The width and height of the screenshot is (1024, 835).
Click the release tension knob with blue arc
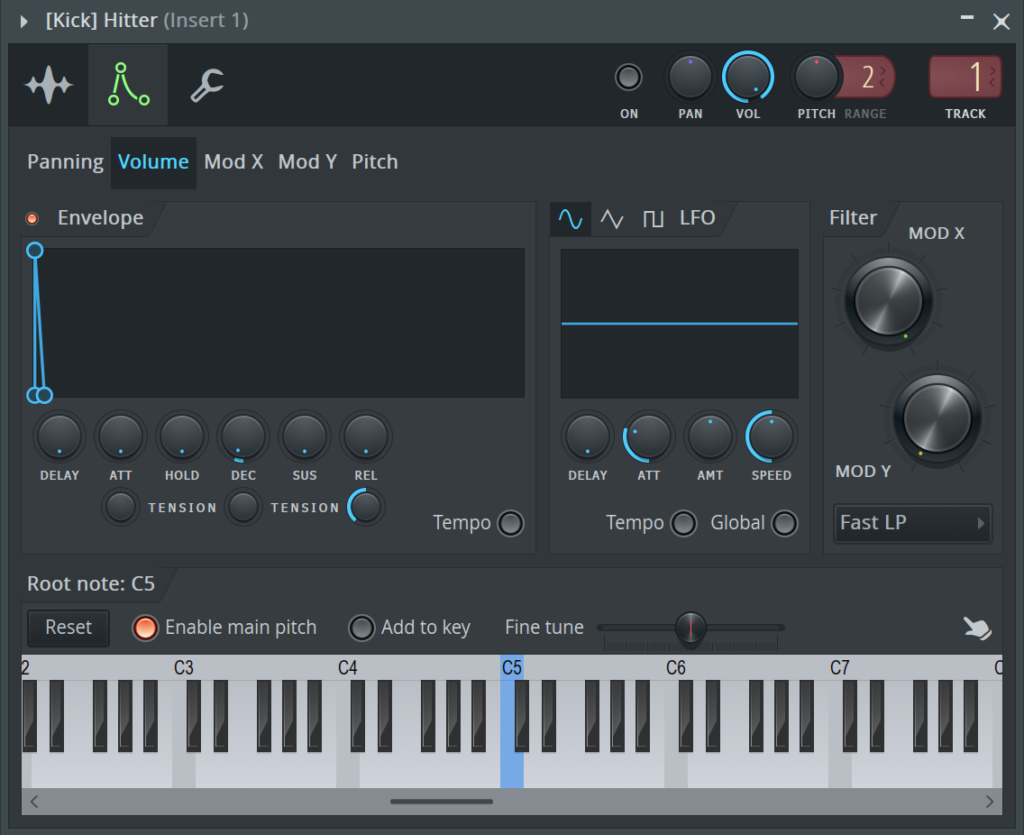click(366, 507)
